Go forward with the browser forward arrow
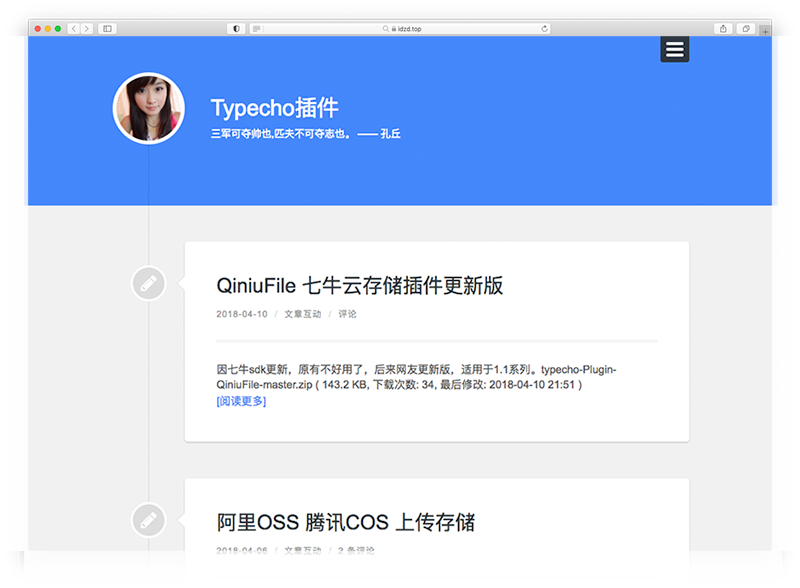 (x=87, y=29)
